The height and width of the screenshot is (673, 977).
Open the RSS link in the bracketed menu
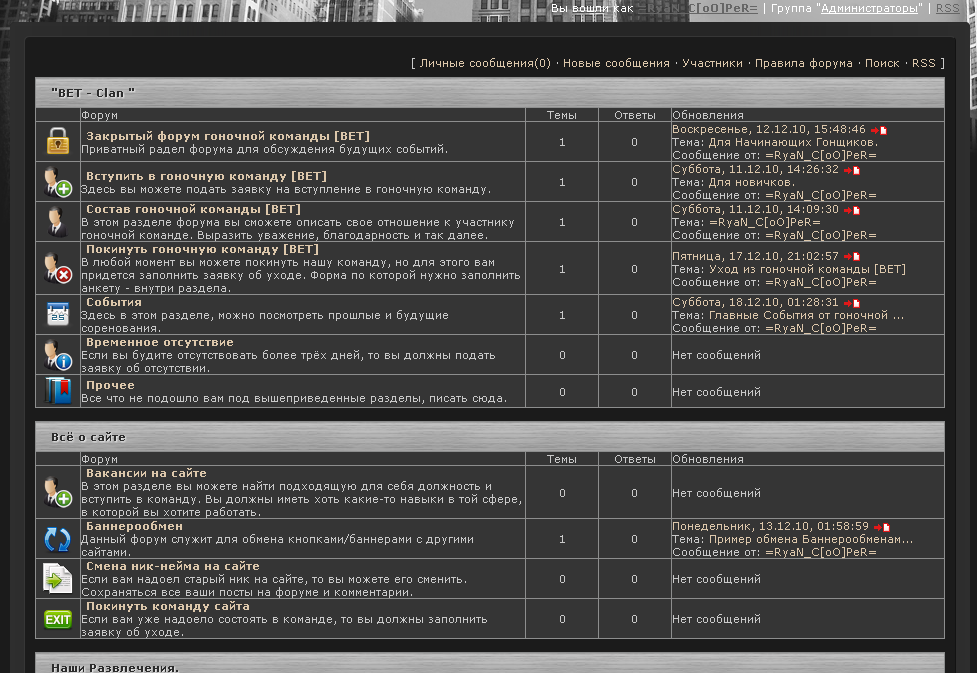tap(924, 63)
